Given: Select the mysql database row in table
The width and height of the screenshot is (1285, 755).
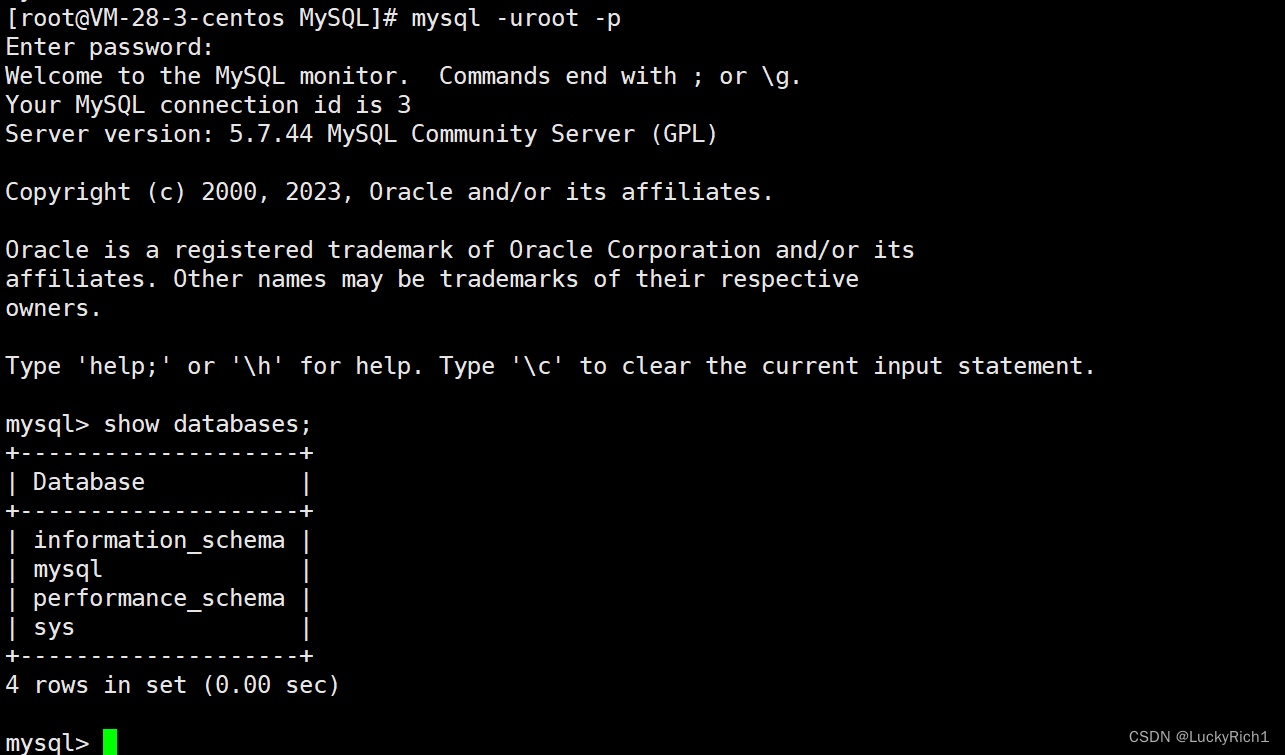Looking at the screenshot, I should [159, 569].
